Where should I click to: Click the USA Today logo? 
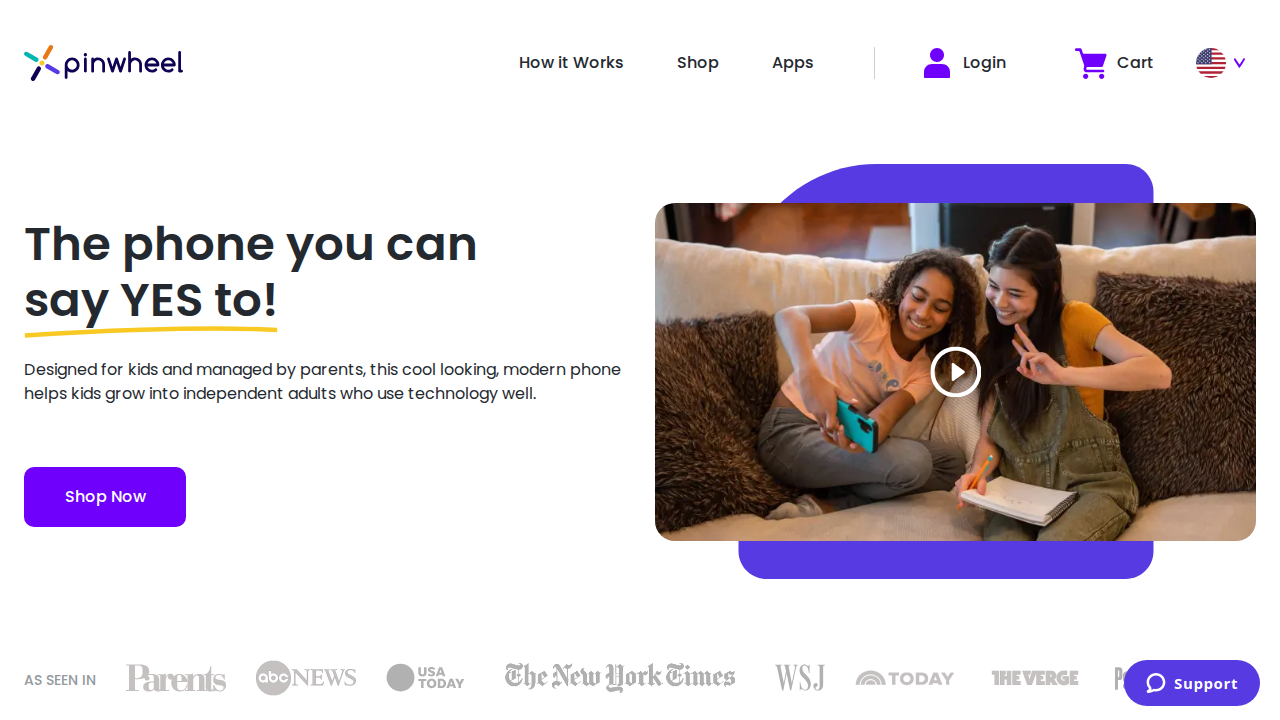pyautogui.click(x=426, y=678)
